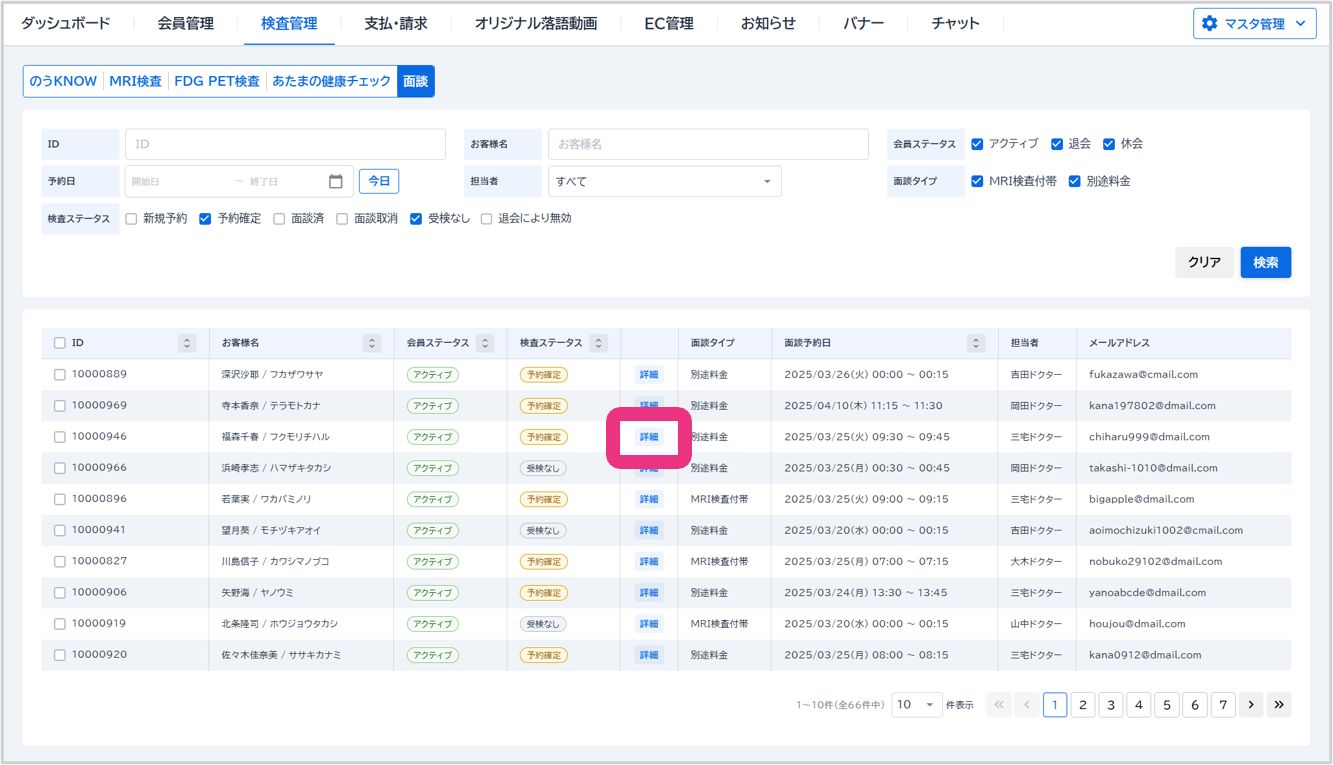Jump to last page double-arrow icon

click(1278, 705)
